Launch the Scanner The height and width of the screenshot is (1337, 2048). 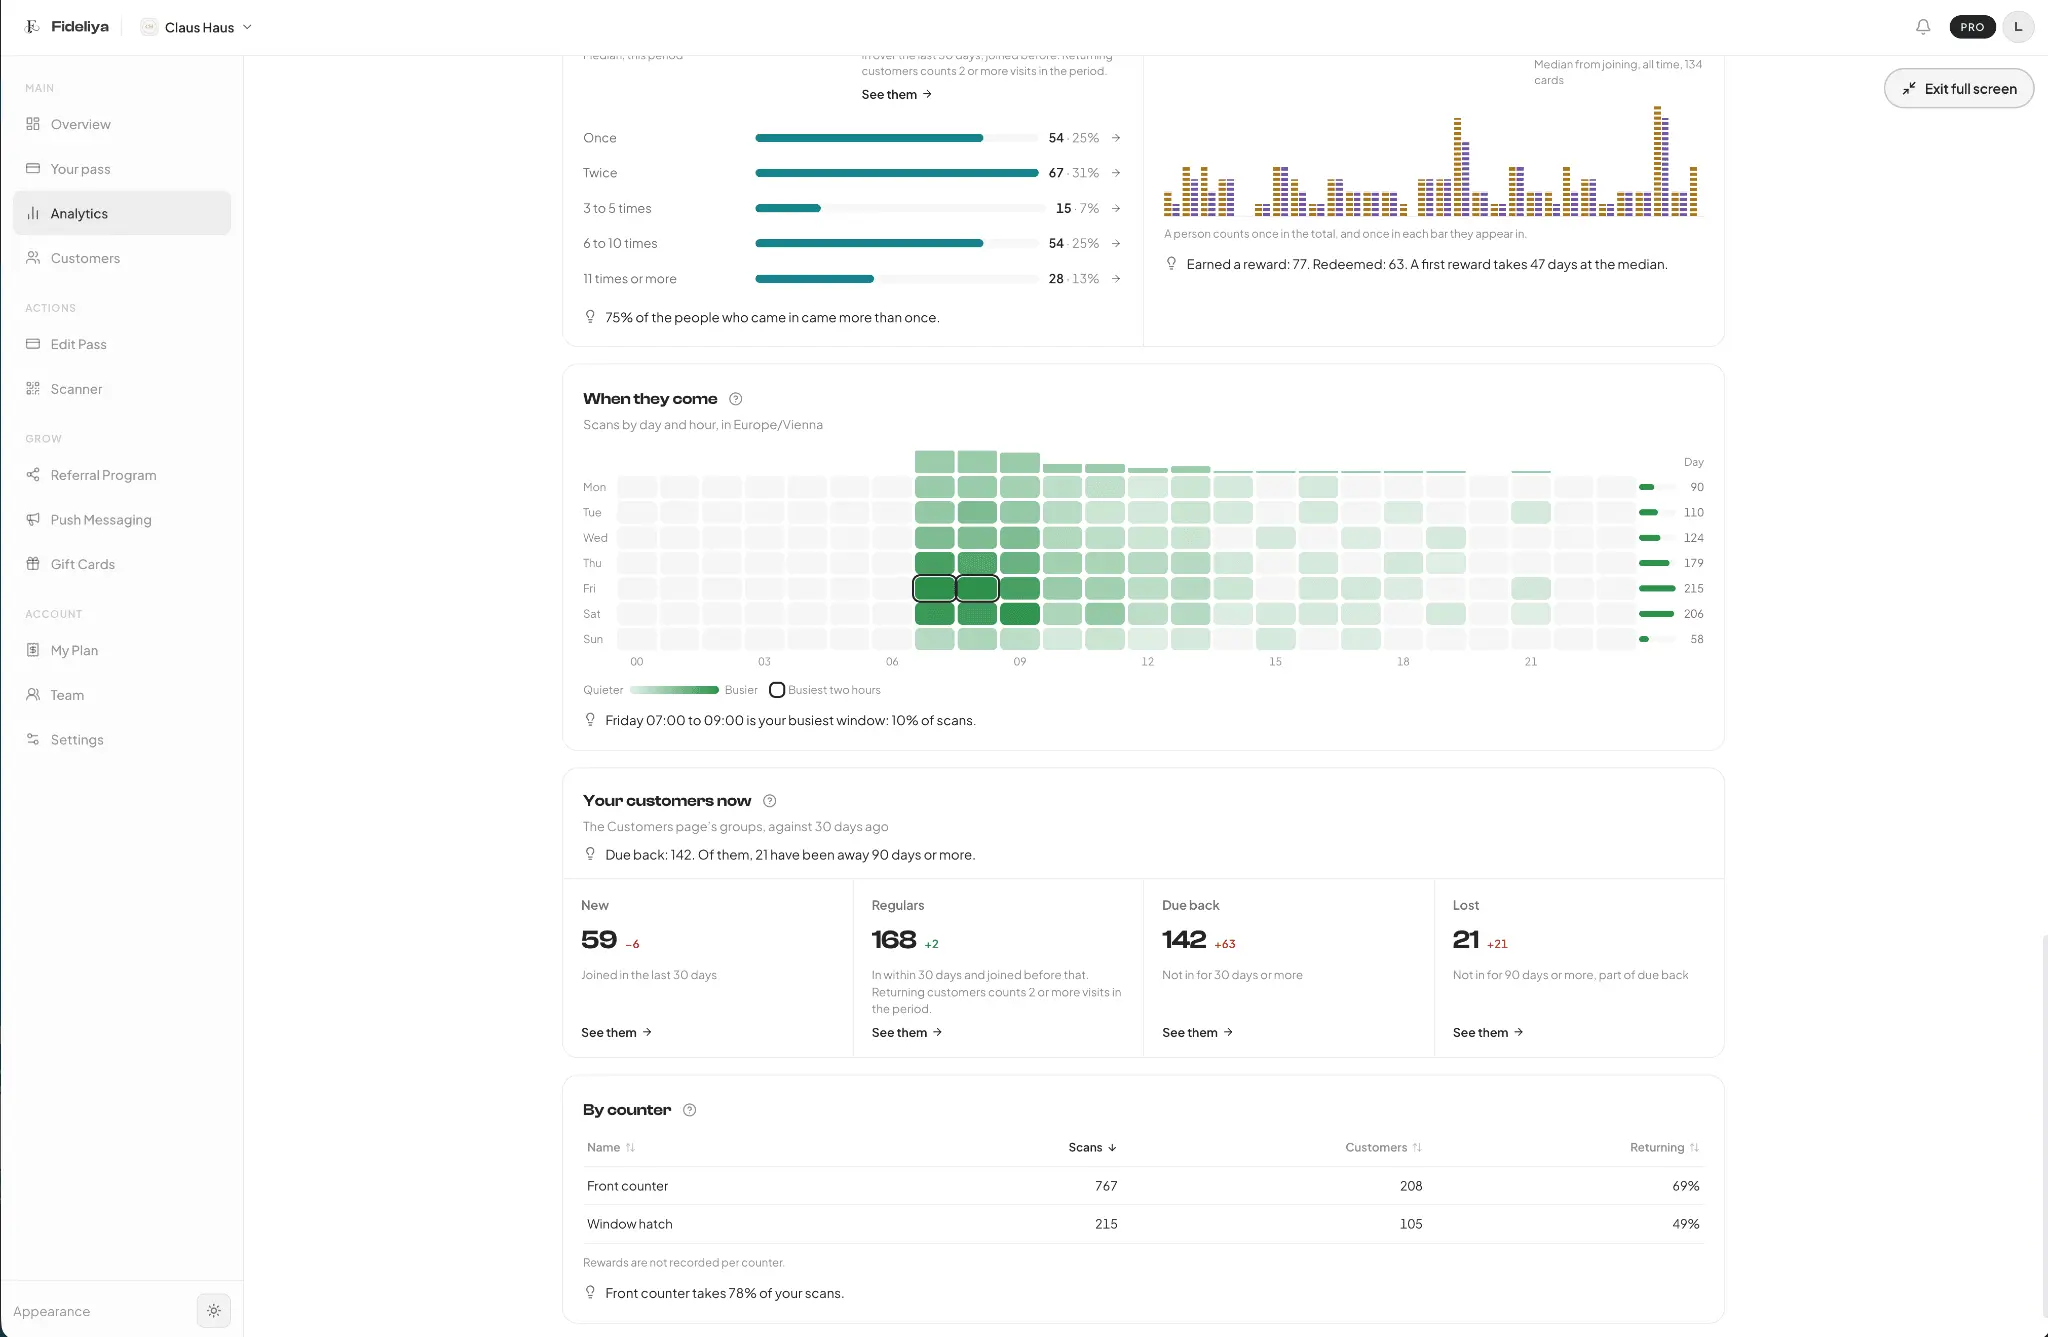click(x=122, y=389)
